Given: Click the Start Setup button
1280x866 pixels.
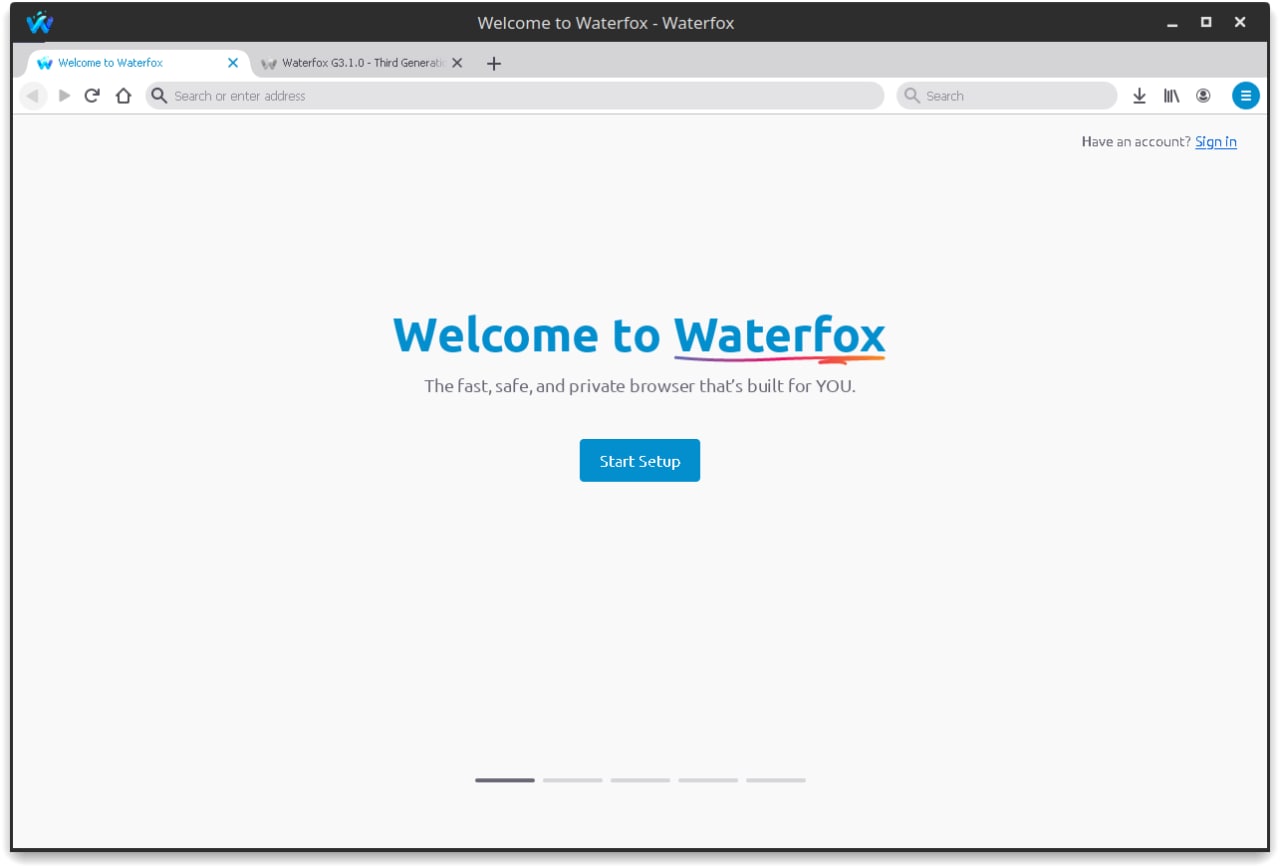Looking at the screenshot, I should [640, 461].
